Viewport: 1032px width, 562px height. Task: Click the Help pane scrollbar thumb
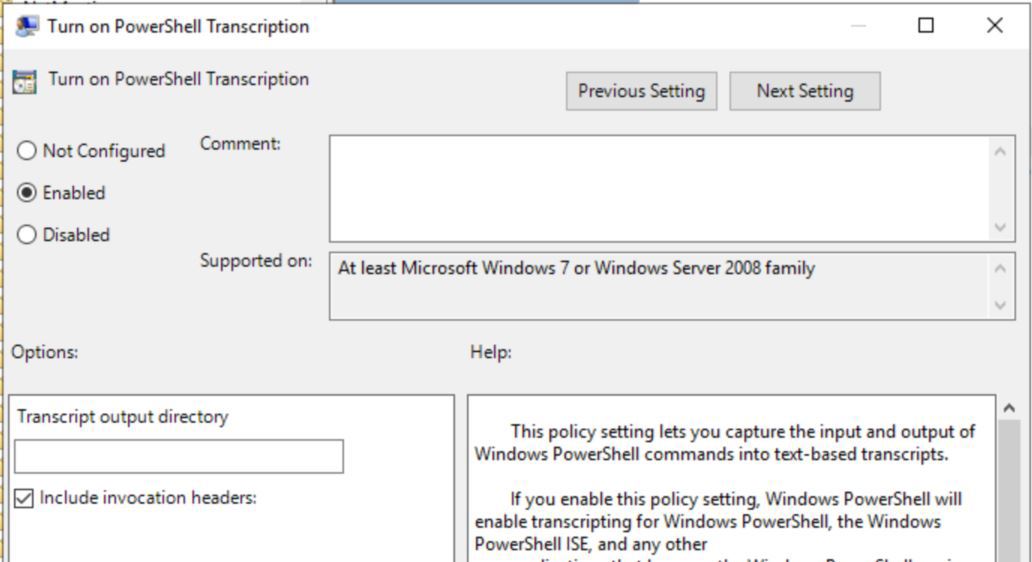[1009, 490]
